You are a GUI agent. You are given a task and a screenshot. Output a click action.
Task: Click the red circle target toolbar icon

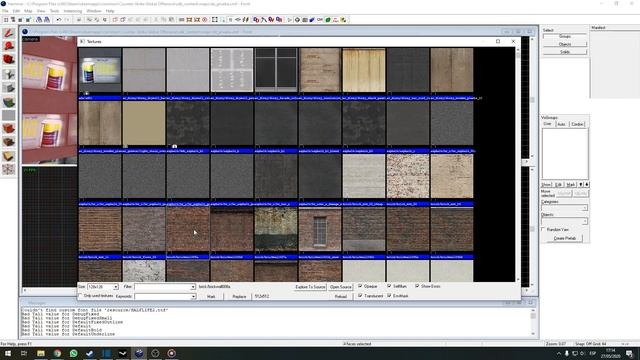point(204,20)
